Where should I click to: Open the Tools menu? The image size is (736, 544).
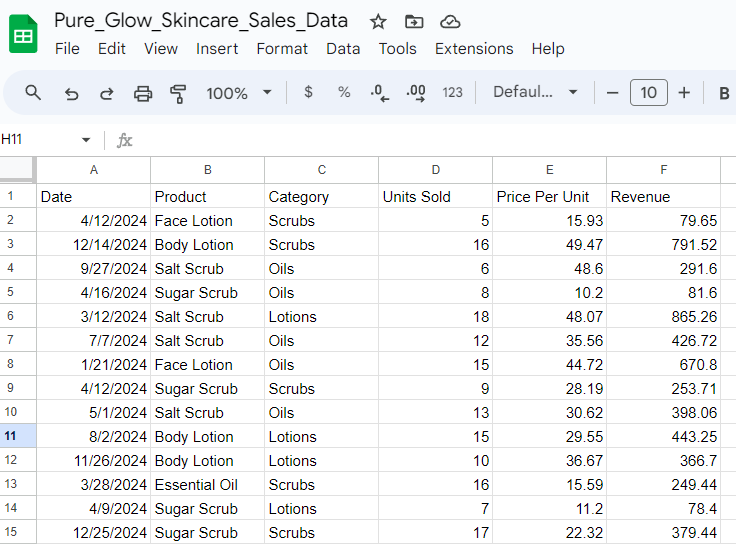(x=398, y=49)
